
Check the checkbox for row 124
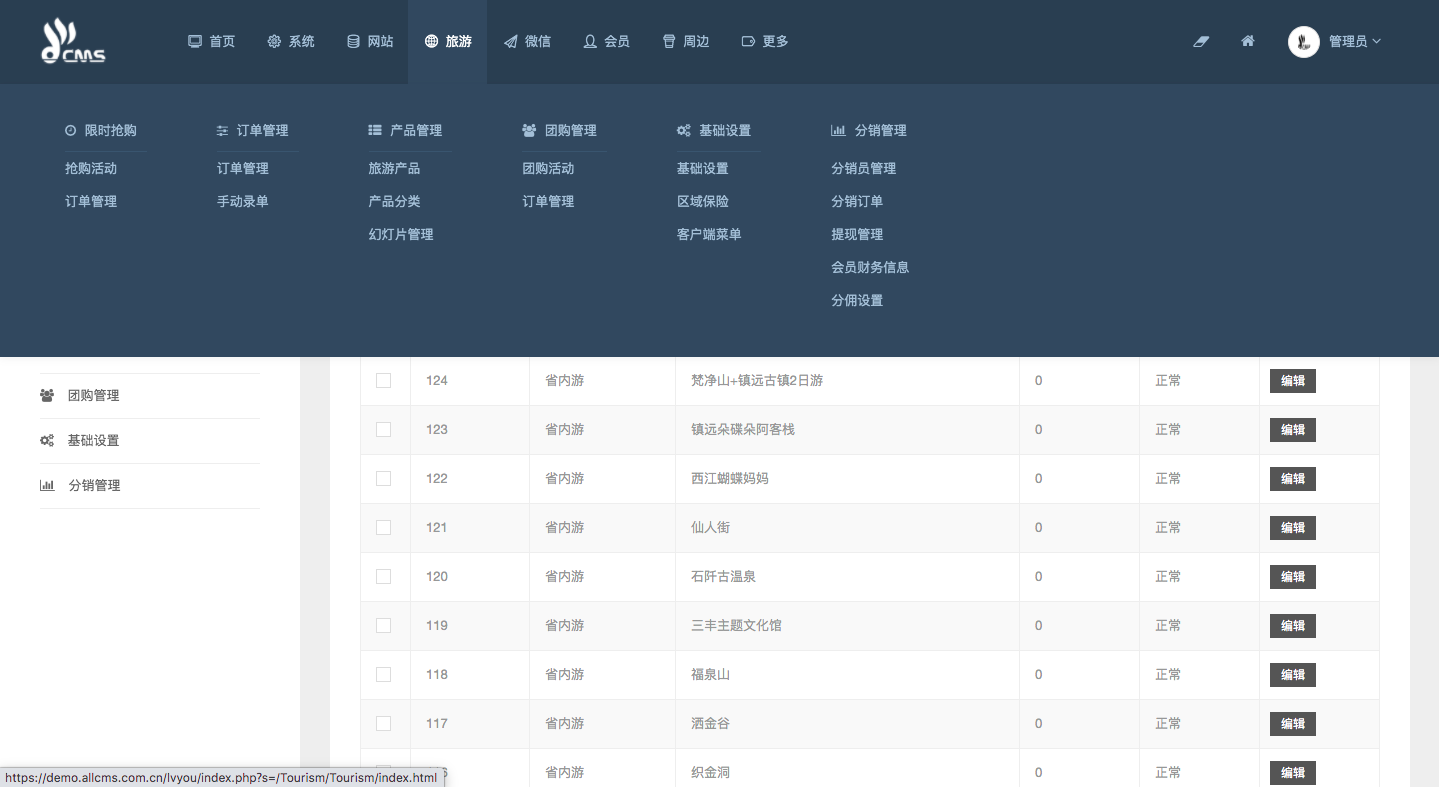pyautogui.click(x=383, y=380)
